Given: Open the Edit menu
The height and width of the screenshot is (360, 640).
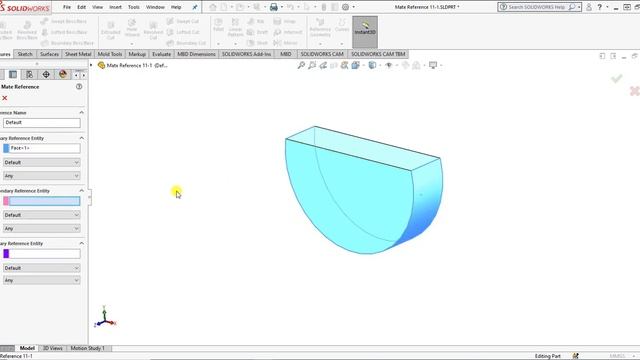Looking at the screenshot, I should tap(82, 7).
